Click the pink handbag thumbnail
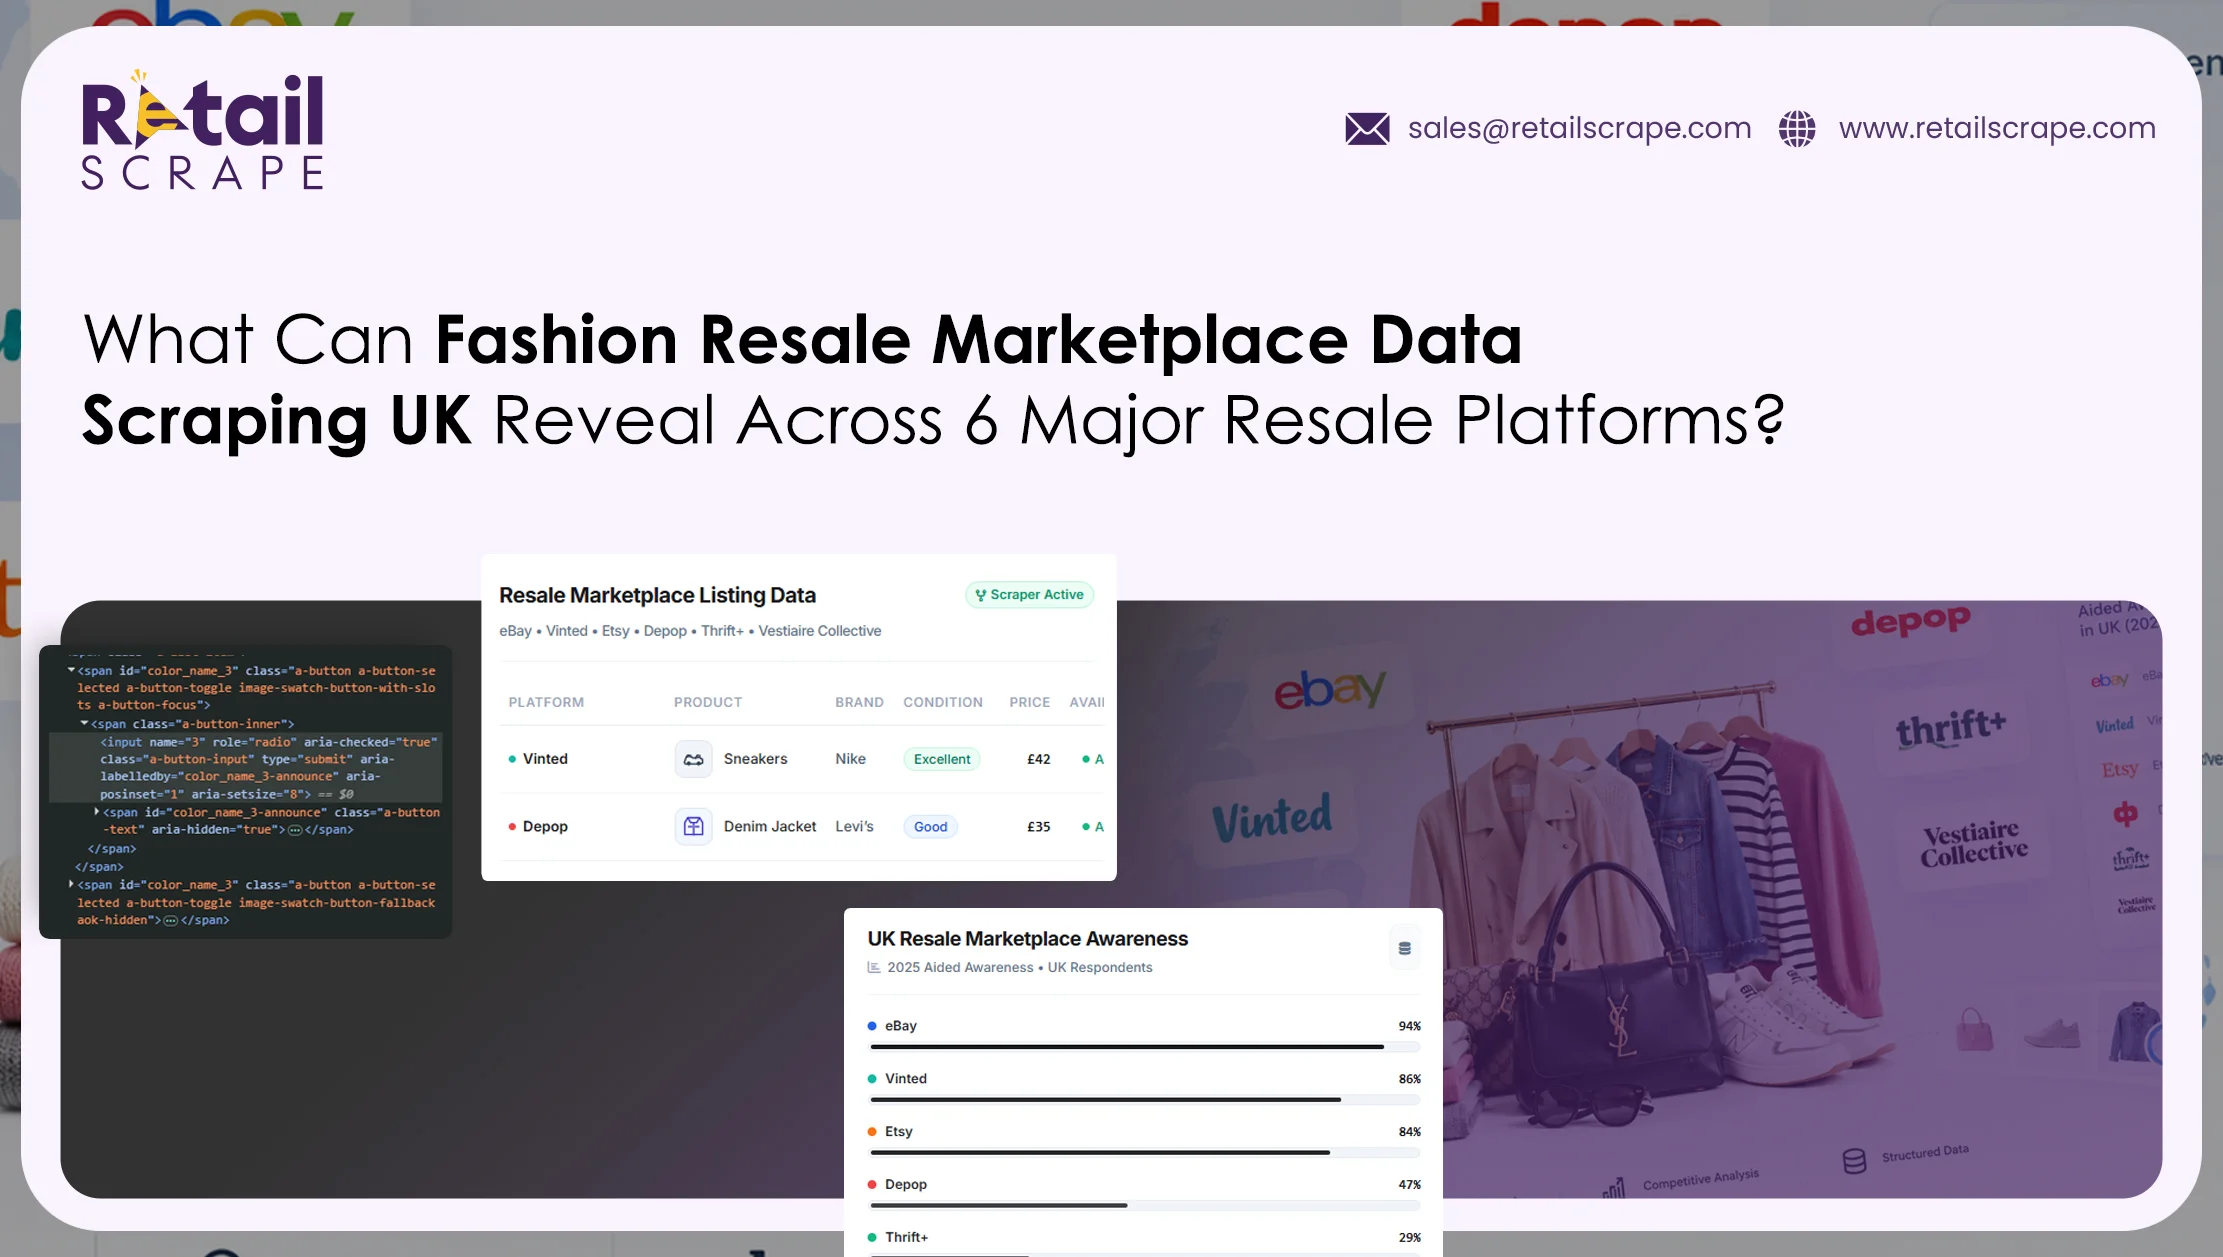 1974,1029
